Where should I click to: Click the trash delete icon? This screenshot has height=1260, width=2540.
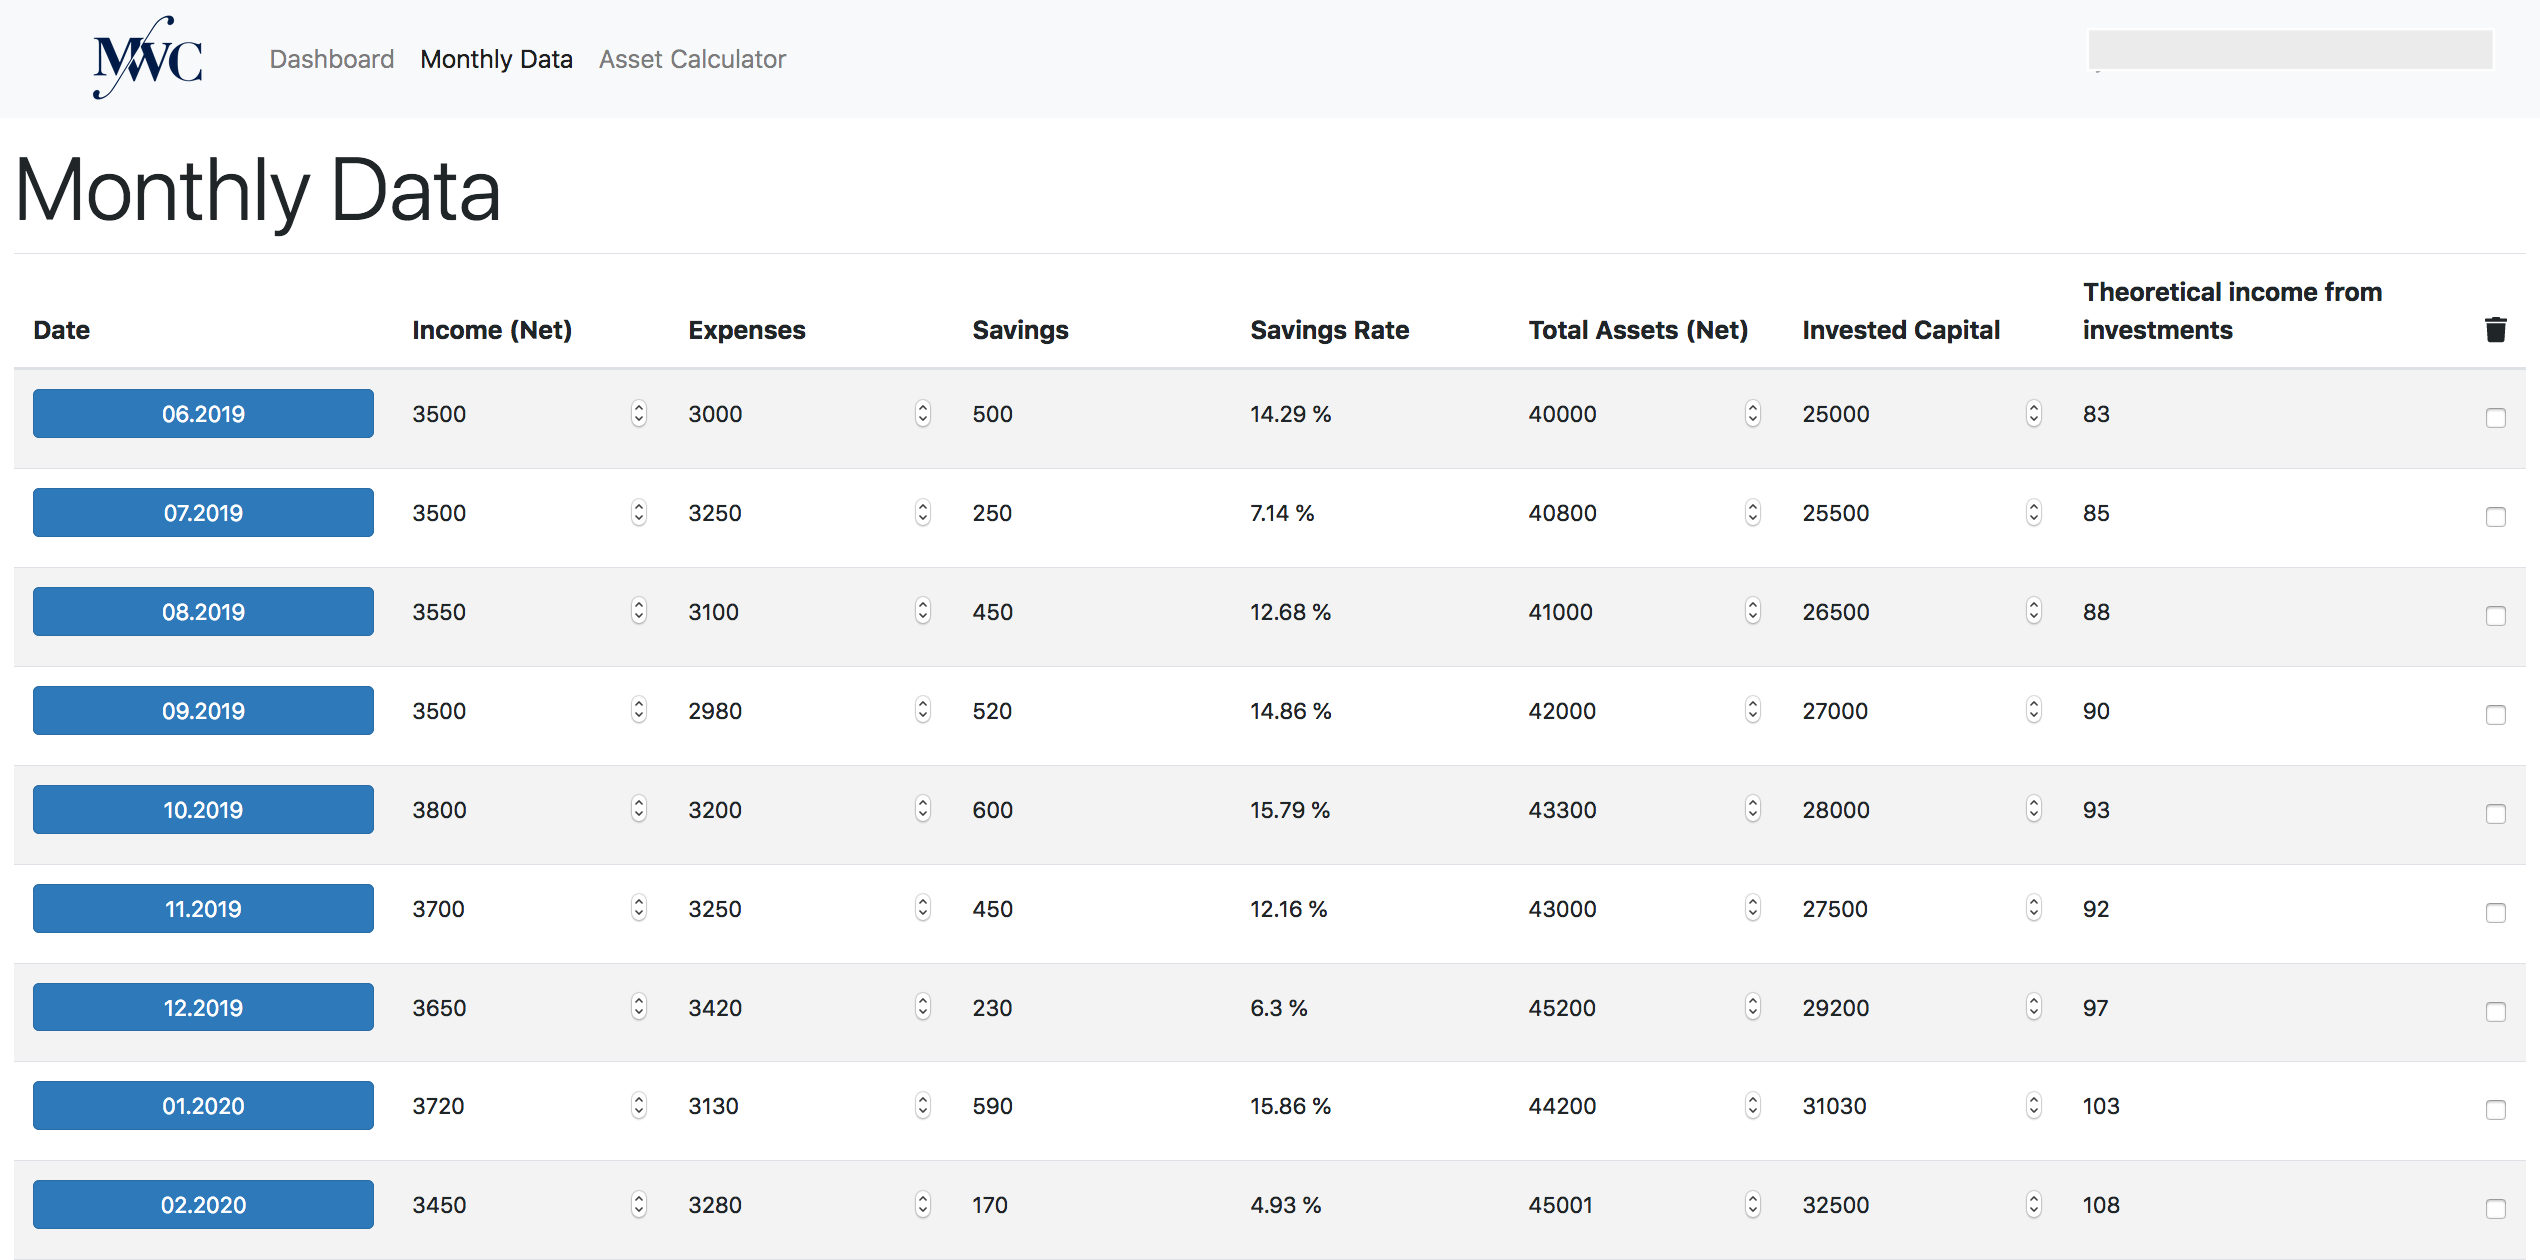(2495, 329)
